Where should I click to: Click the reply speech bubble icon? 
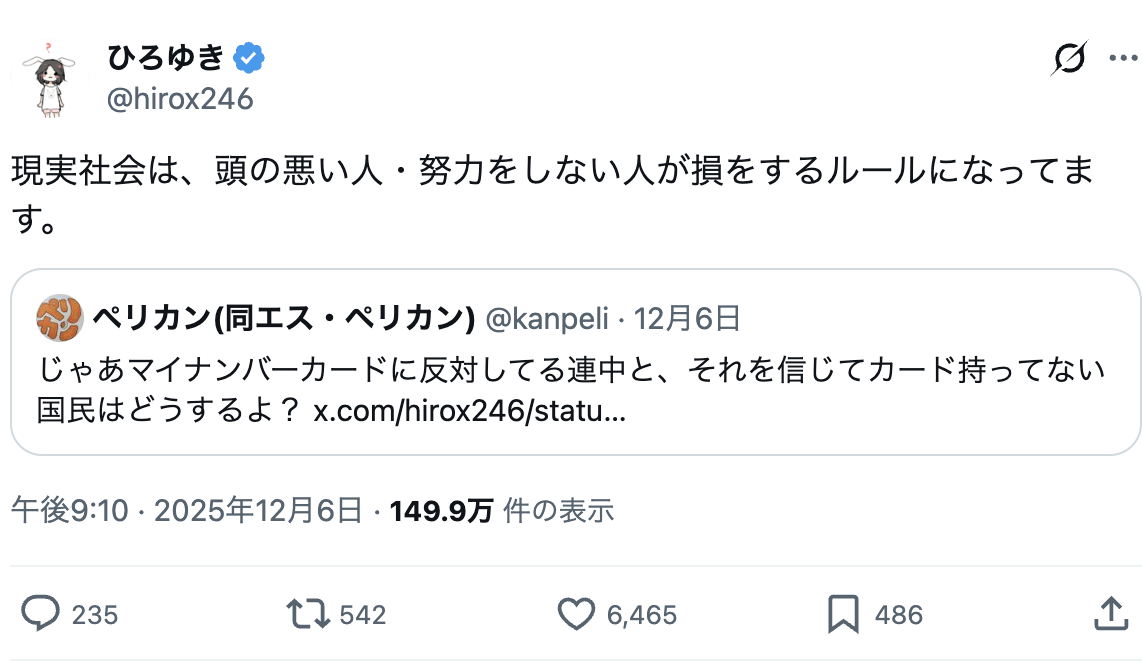41,613
